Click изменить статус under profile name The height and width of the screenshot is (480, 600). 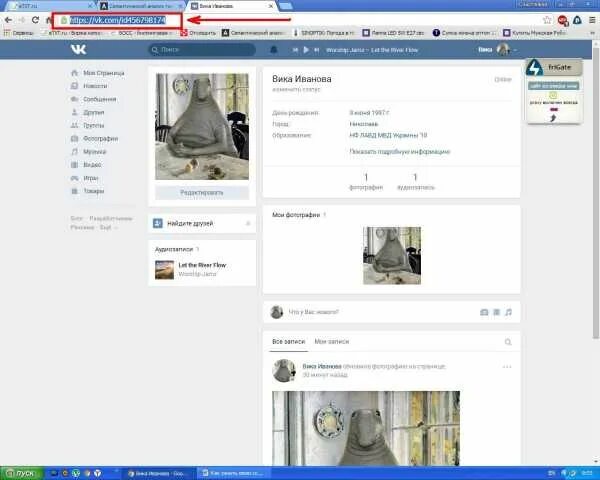[x=296, y=90]
